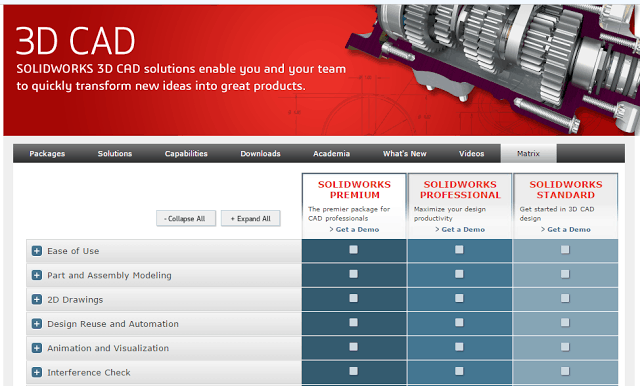
Task: Expand the 2D Drawings row
Action: pos(37,299)
